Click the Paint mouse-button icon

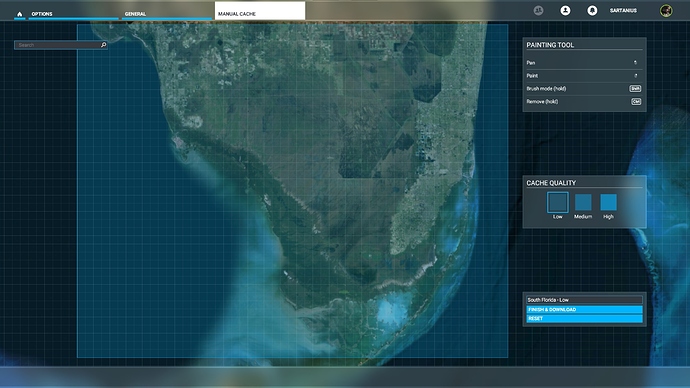click(635, 76)
